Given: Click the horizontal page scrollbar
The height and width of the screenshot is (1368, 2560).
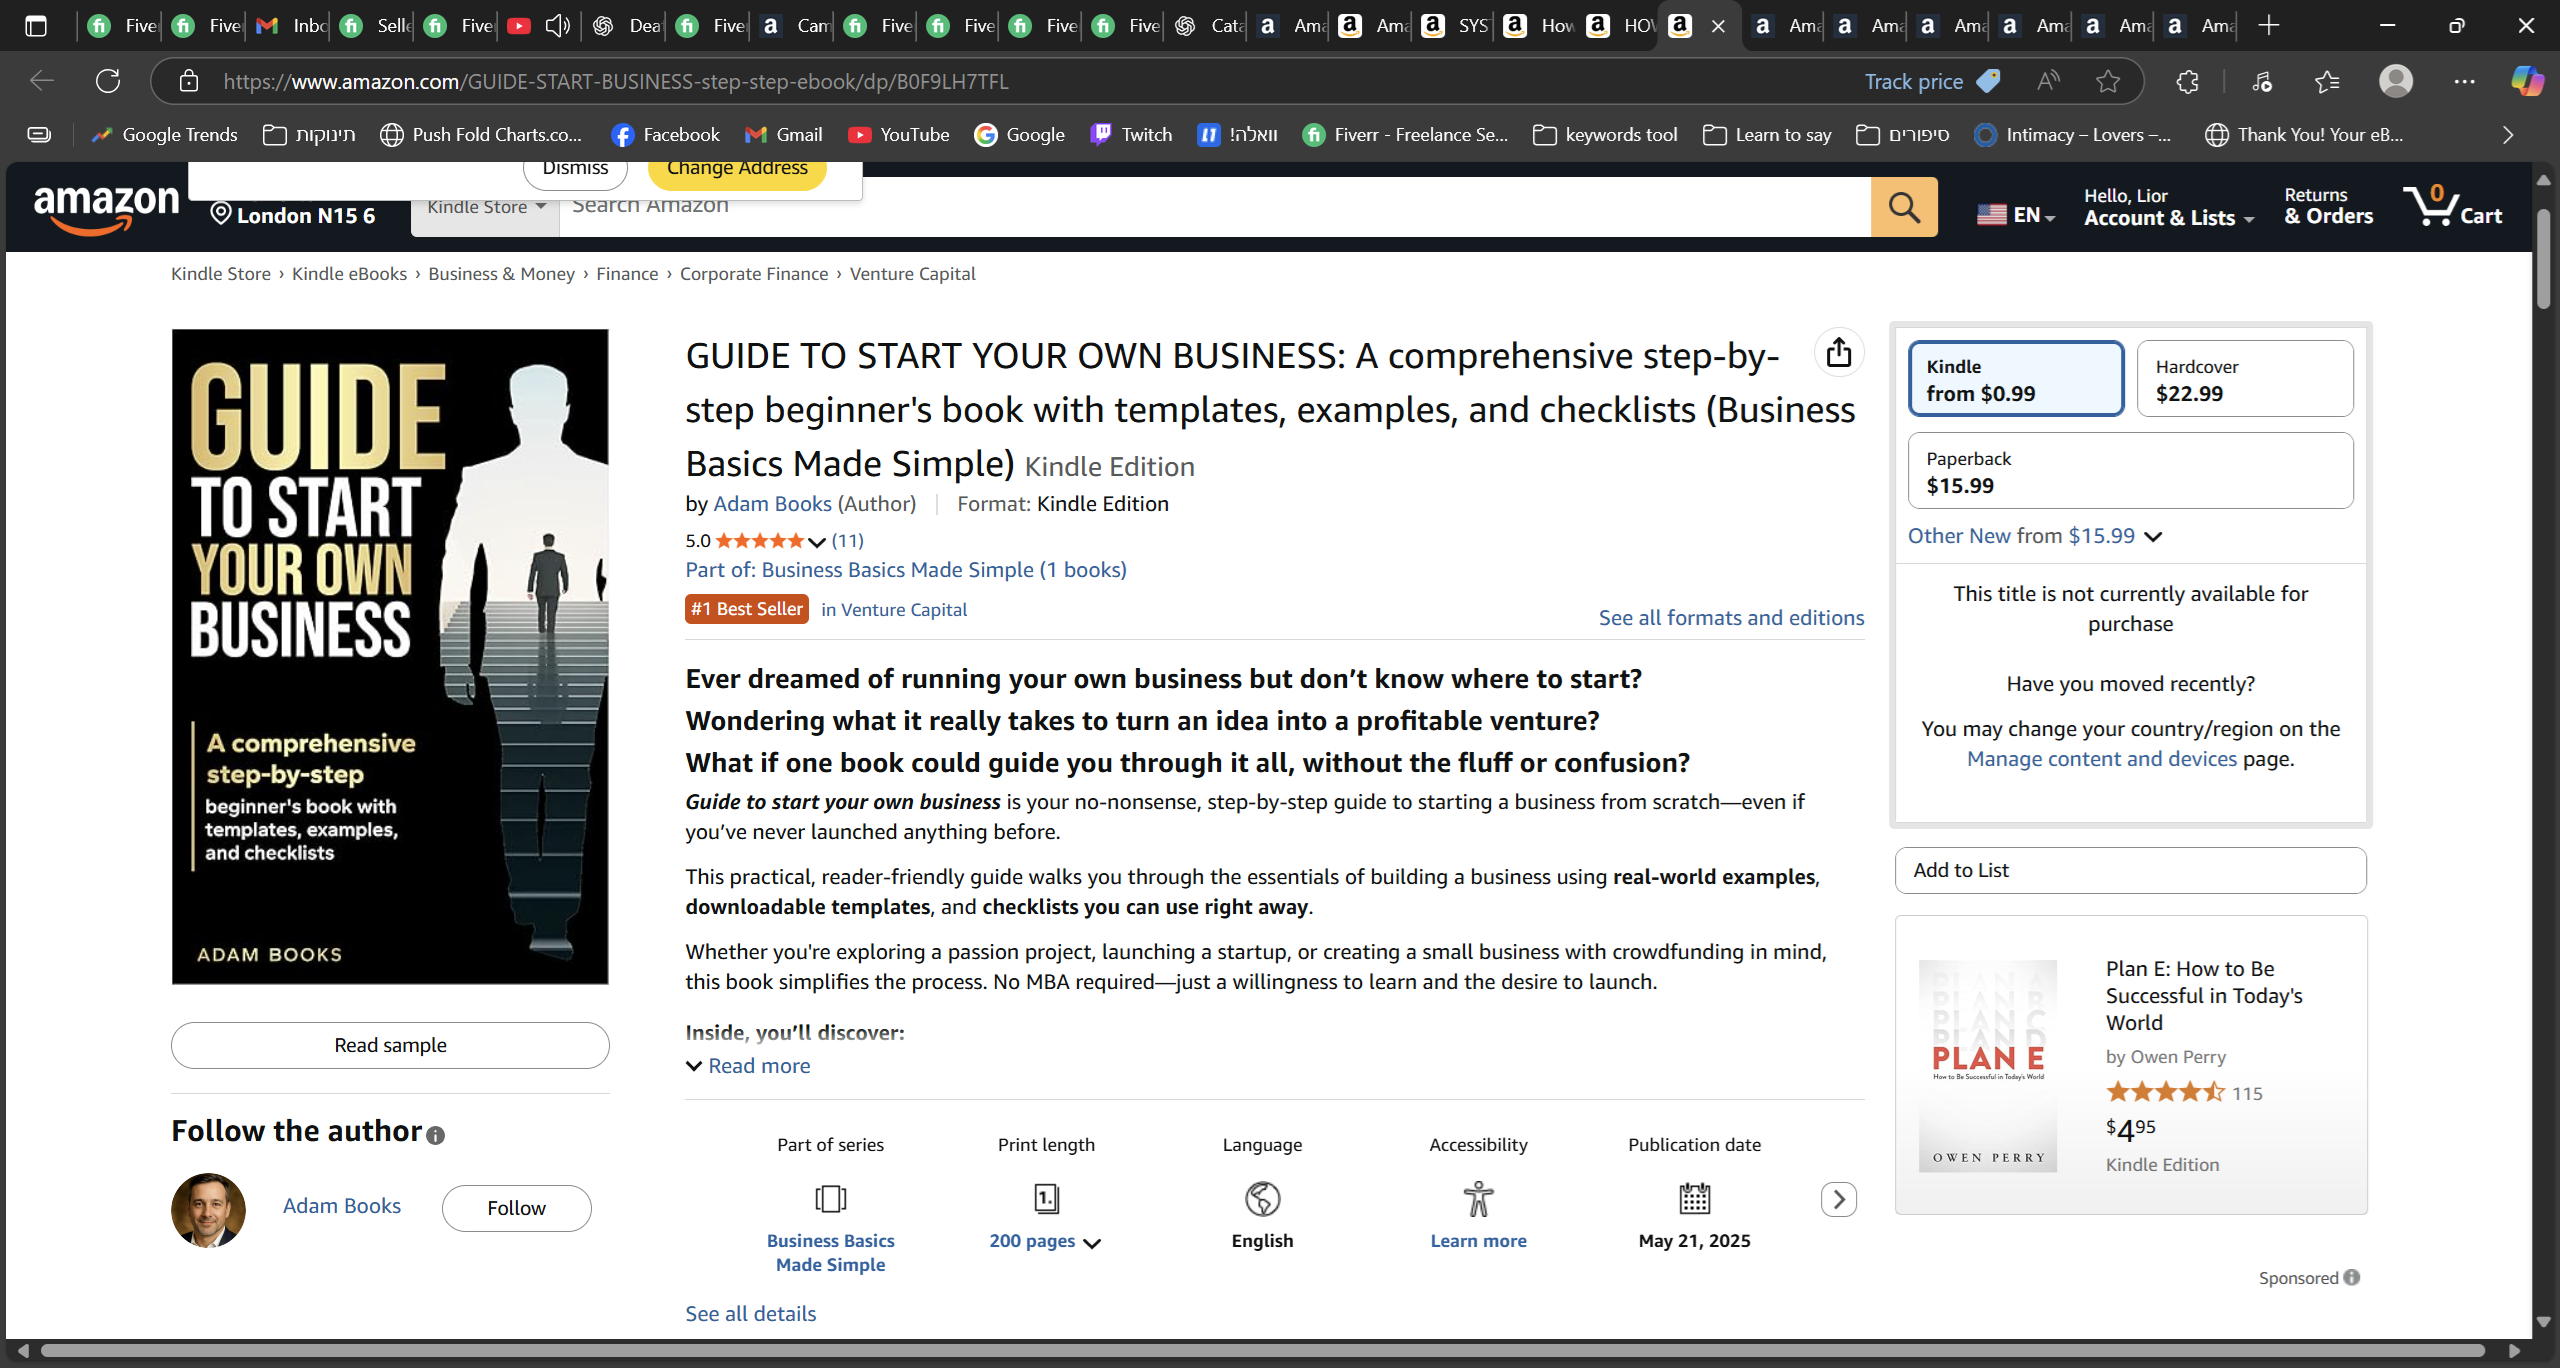Looking at the screenshot, I should click(x=1262, y=1351).
